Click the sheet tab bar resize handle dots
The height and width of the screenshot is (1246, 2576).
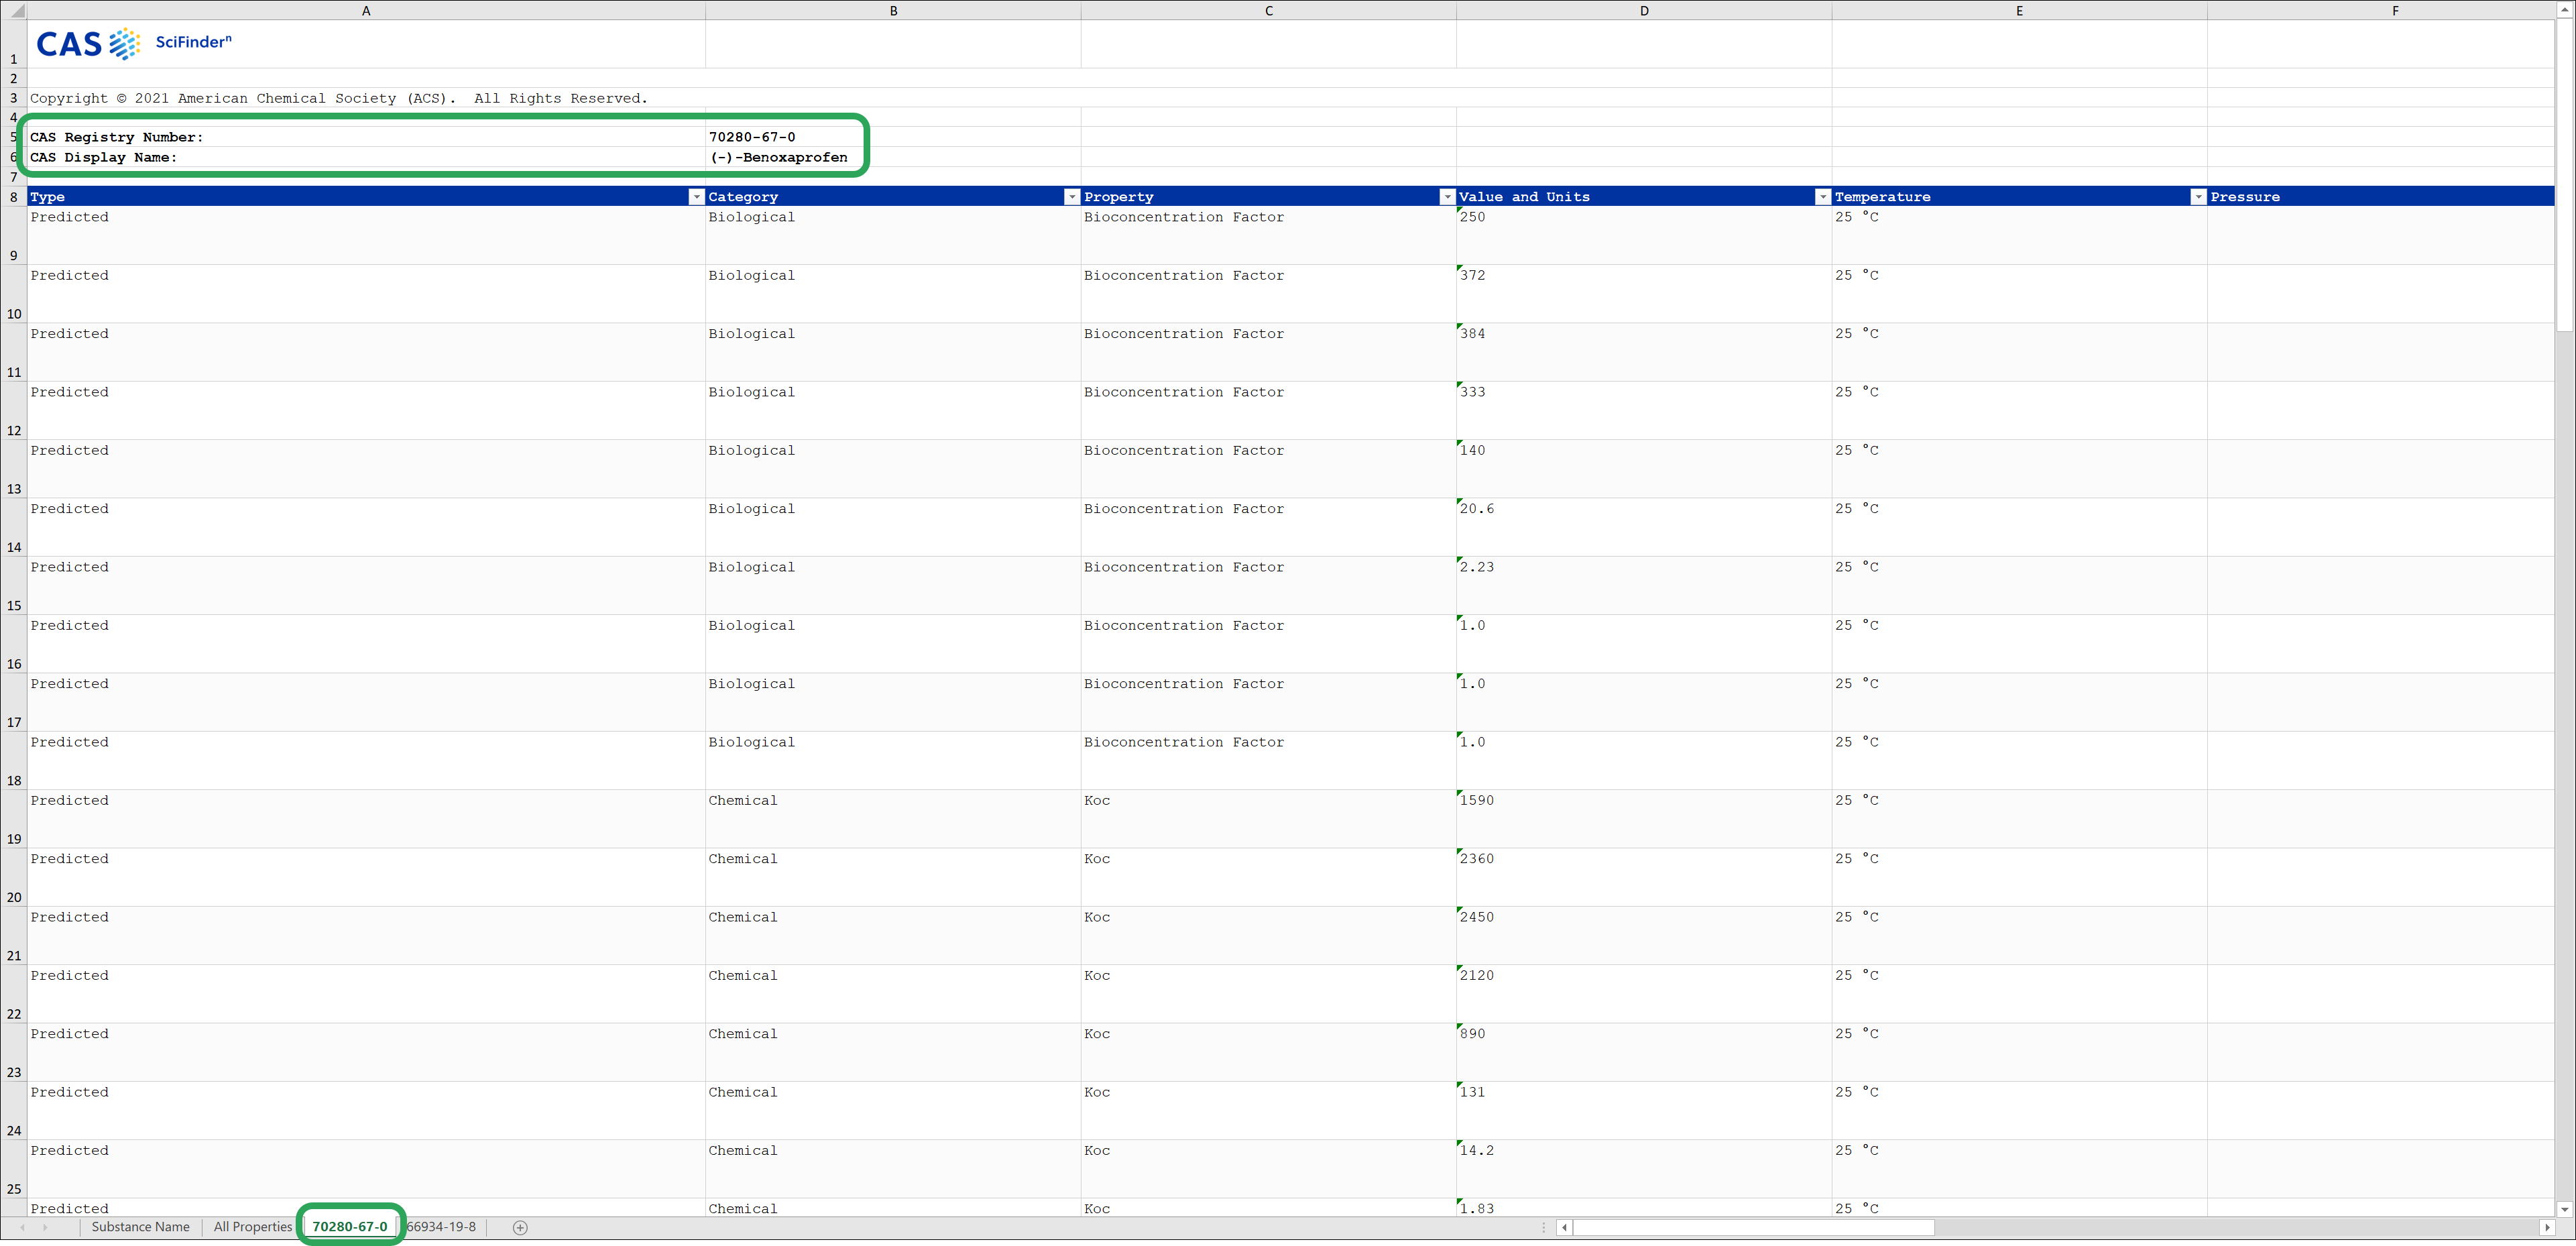[1544, 1228]
